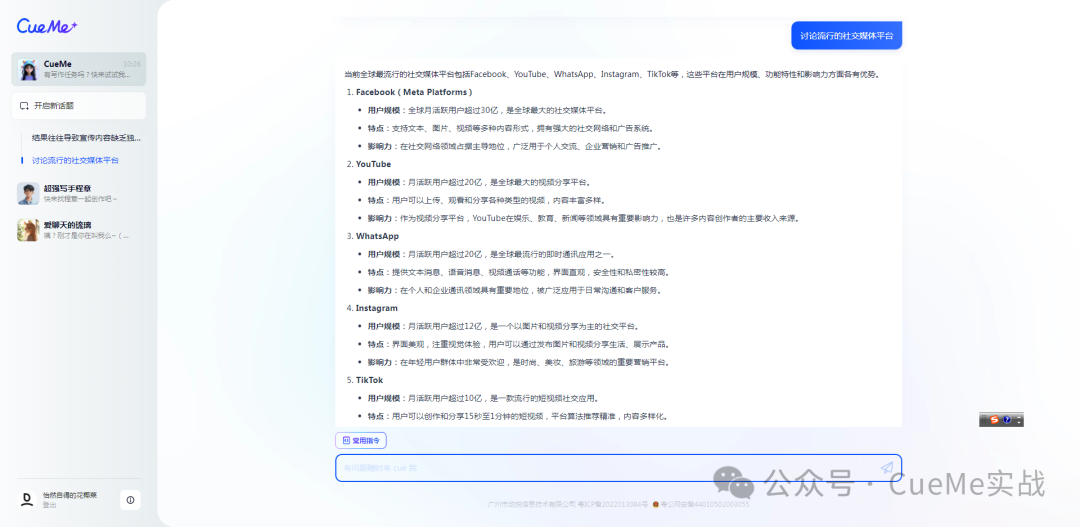Click the CueMe logo
Image resolution: width=1080 pixels, height=527 pixels.
click(x=47, y=26)
